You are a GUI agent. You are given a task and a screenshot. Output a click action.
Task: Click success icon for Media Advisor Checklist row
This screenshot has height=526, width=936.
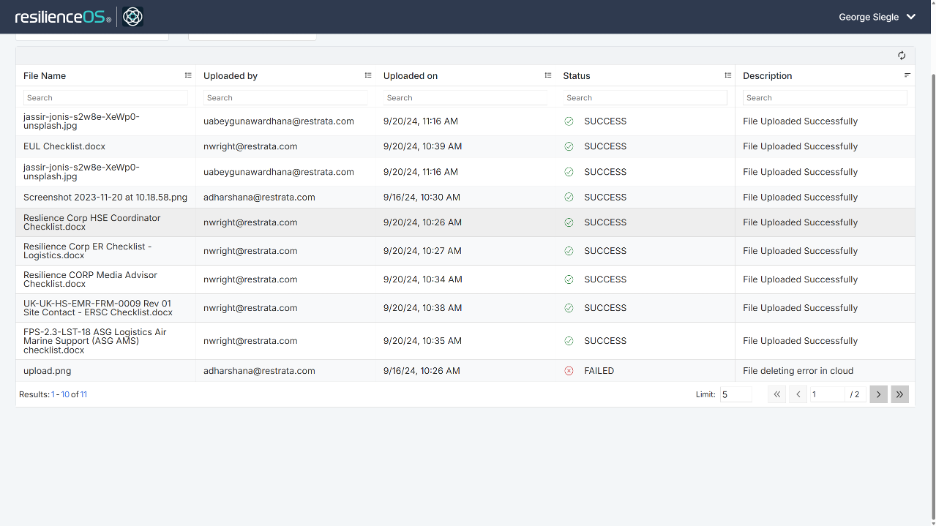(x=568, y=279)
